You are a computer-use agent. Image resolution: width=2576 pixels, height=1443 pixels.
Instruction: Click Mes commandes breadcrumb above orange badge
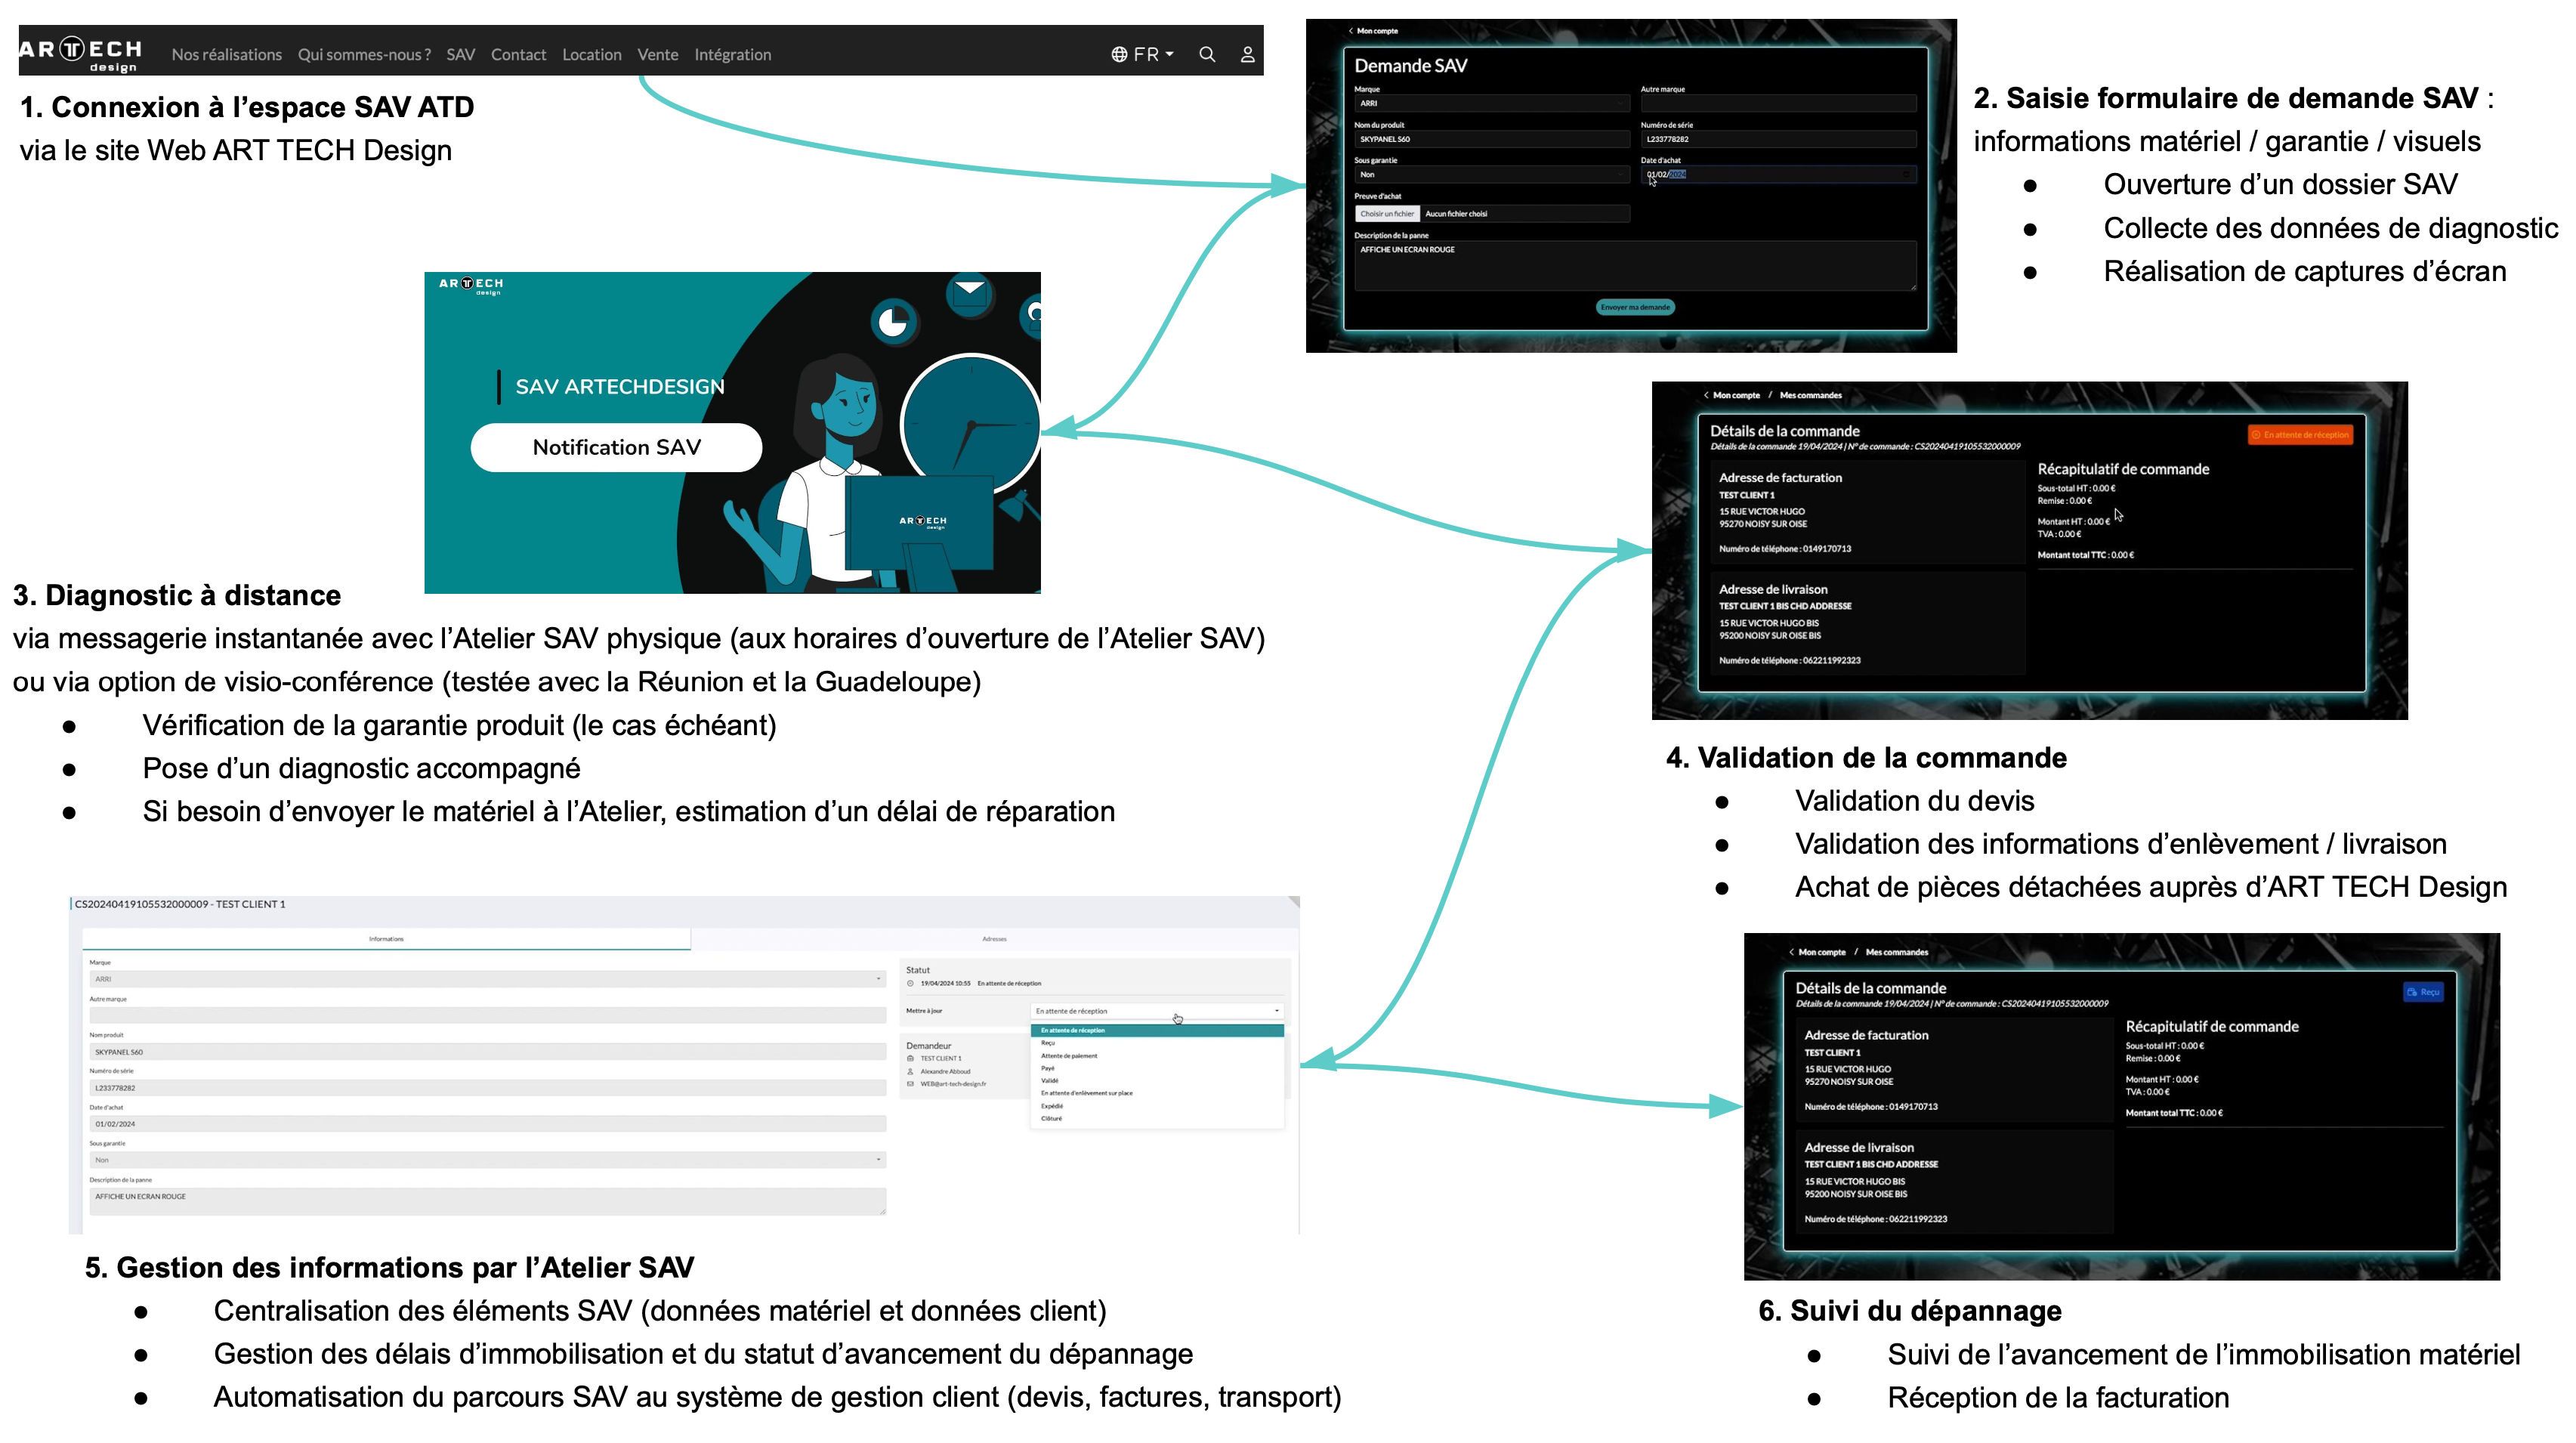(1810, 395)
